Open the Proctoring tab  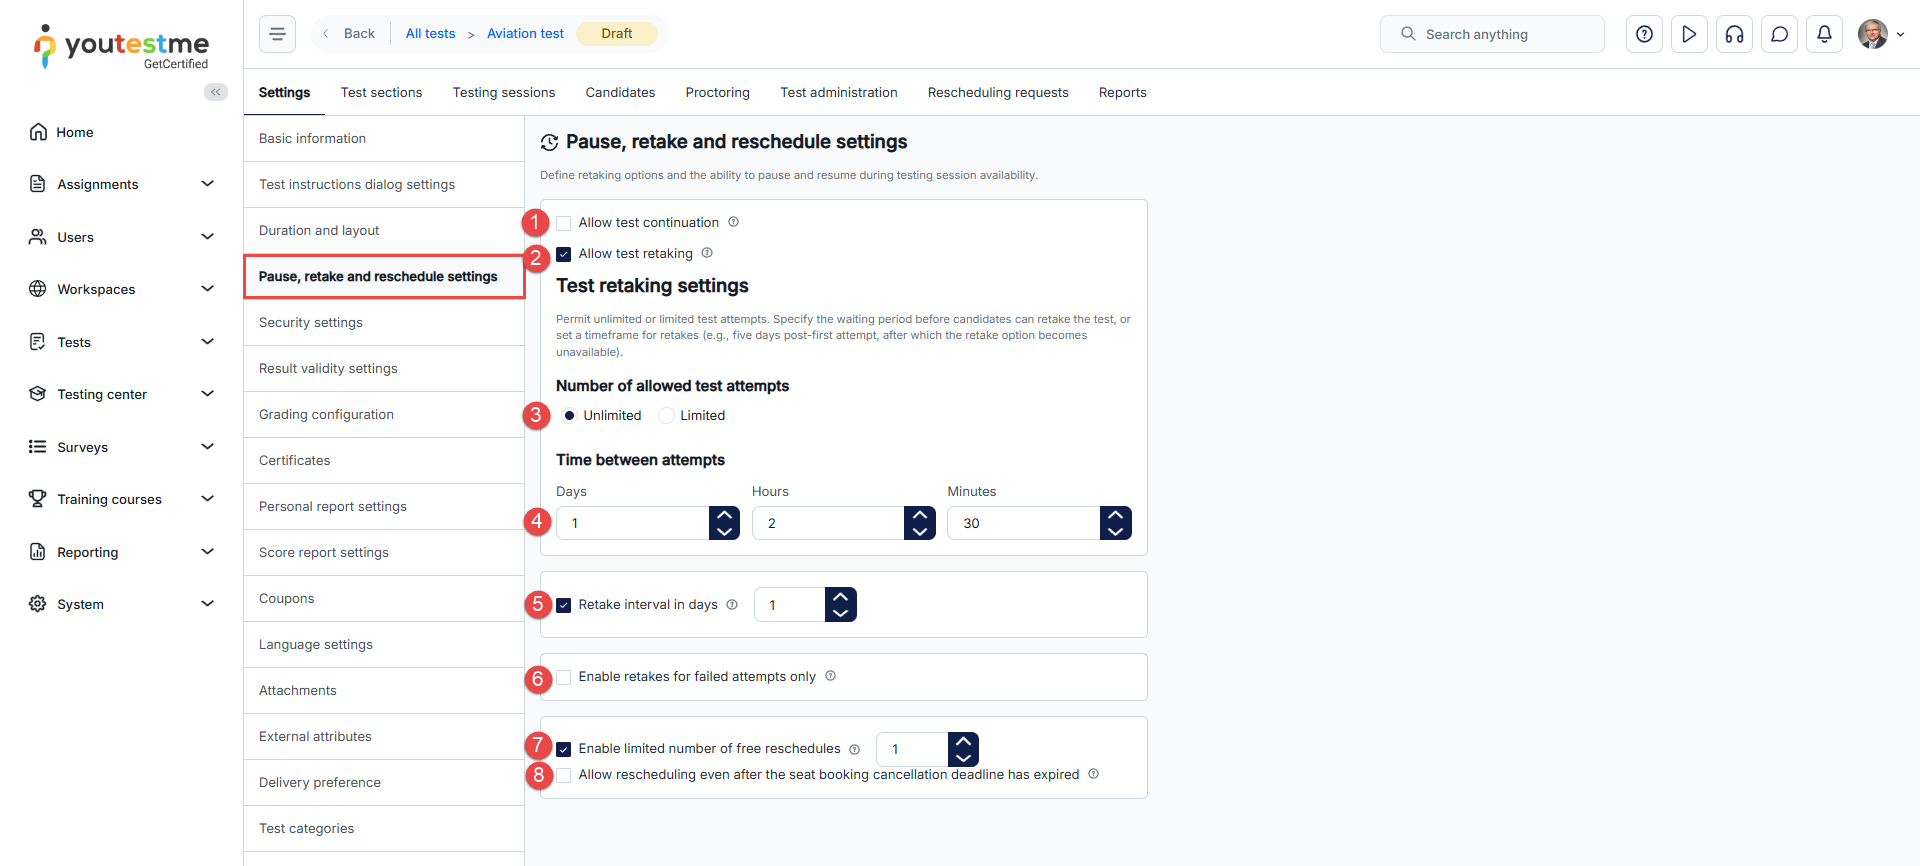[717, 92]
